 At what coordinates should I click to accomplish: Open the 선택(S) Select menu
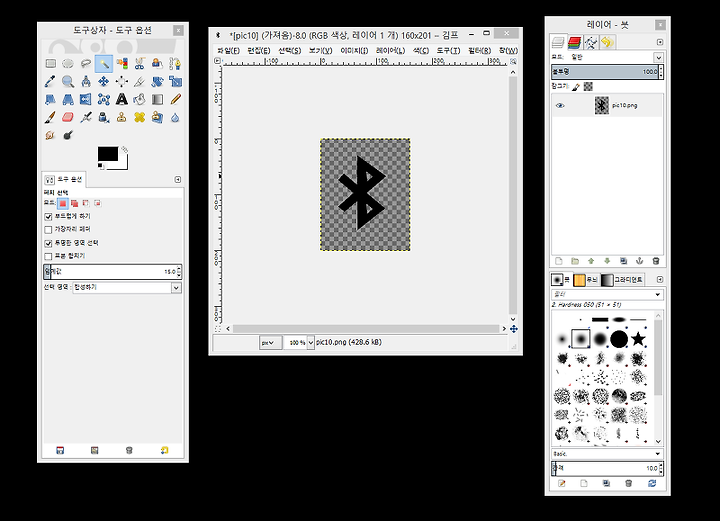point(290,50)
